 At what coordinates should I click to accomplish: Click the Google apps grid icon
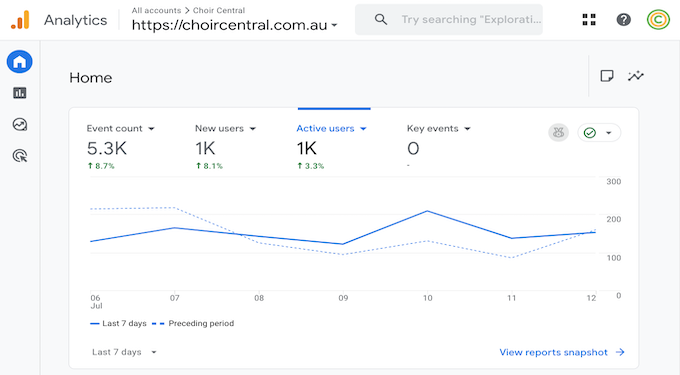coord(589,20)
